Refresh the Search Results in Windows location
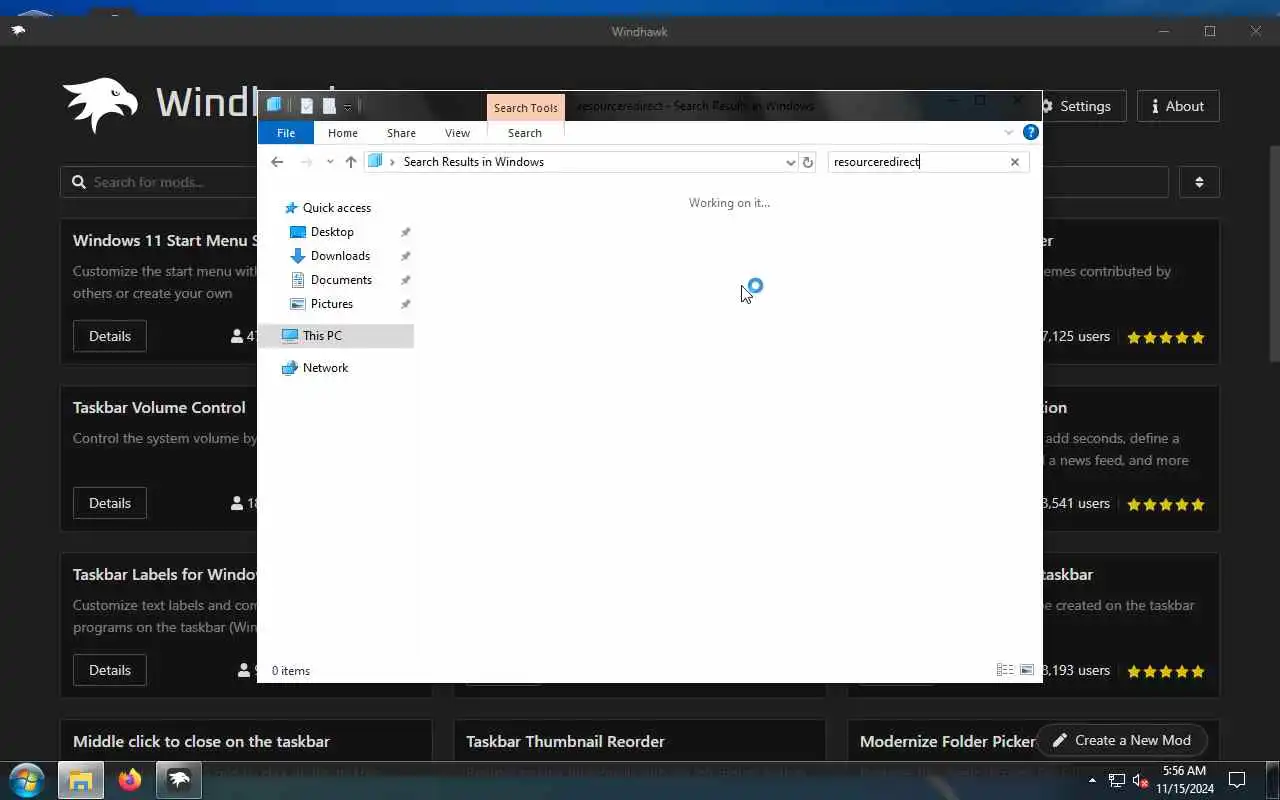 tap(808, 162)
